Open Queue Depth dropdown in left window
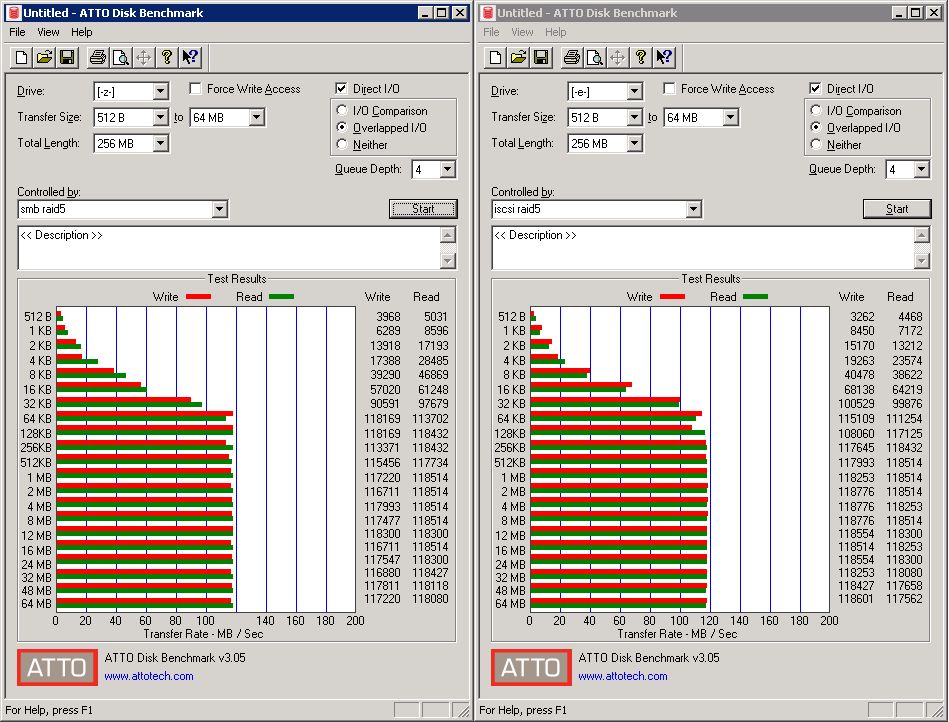This screenshot has width=949, height=722. coord(447,169)
